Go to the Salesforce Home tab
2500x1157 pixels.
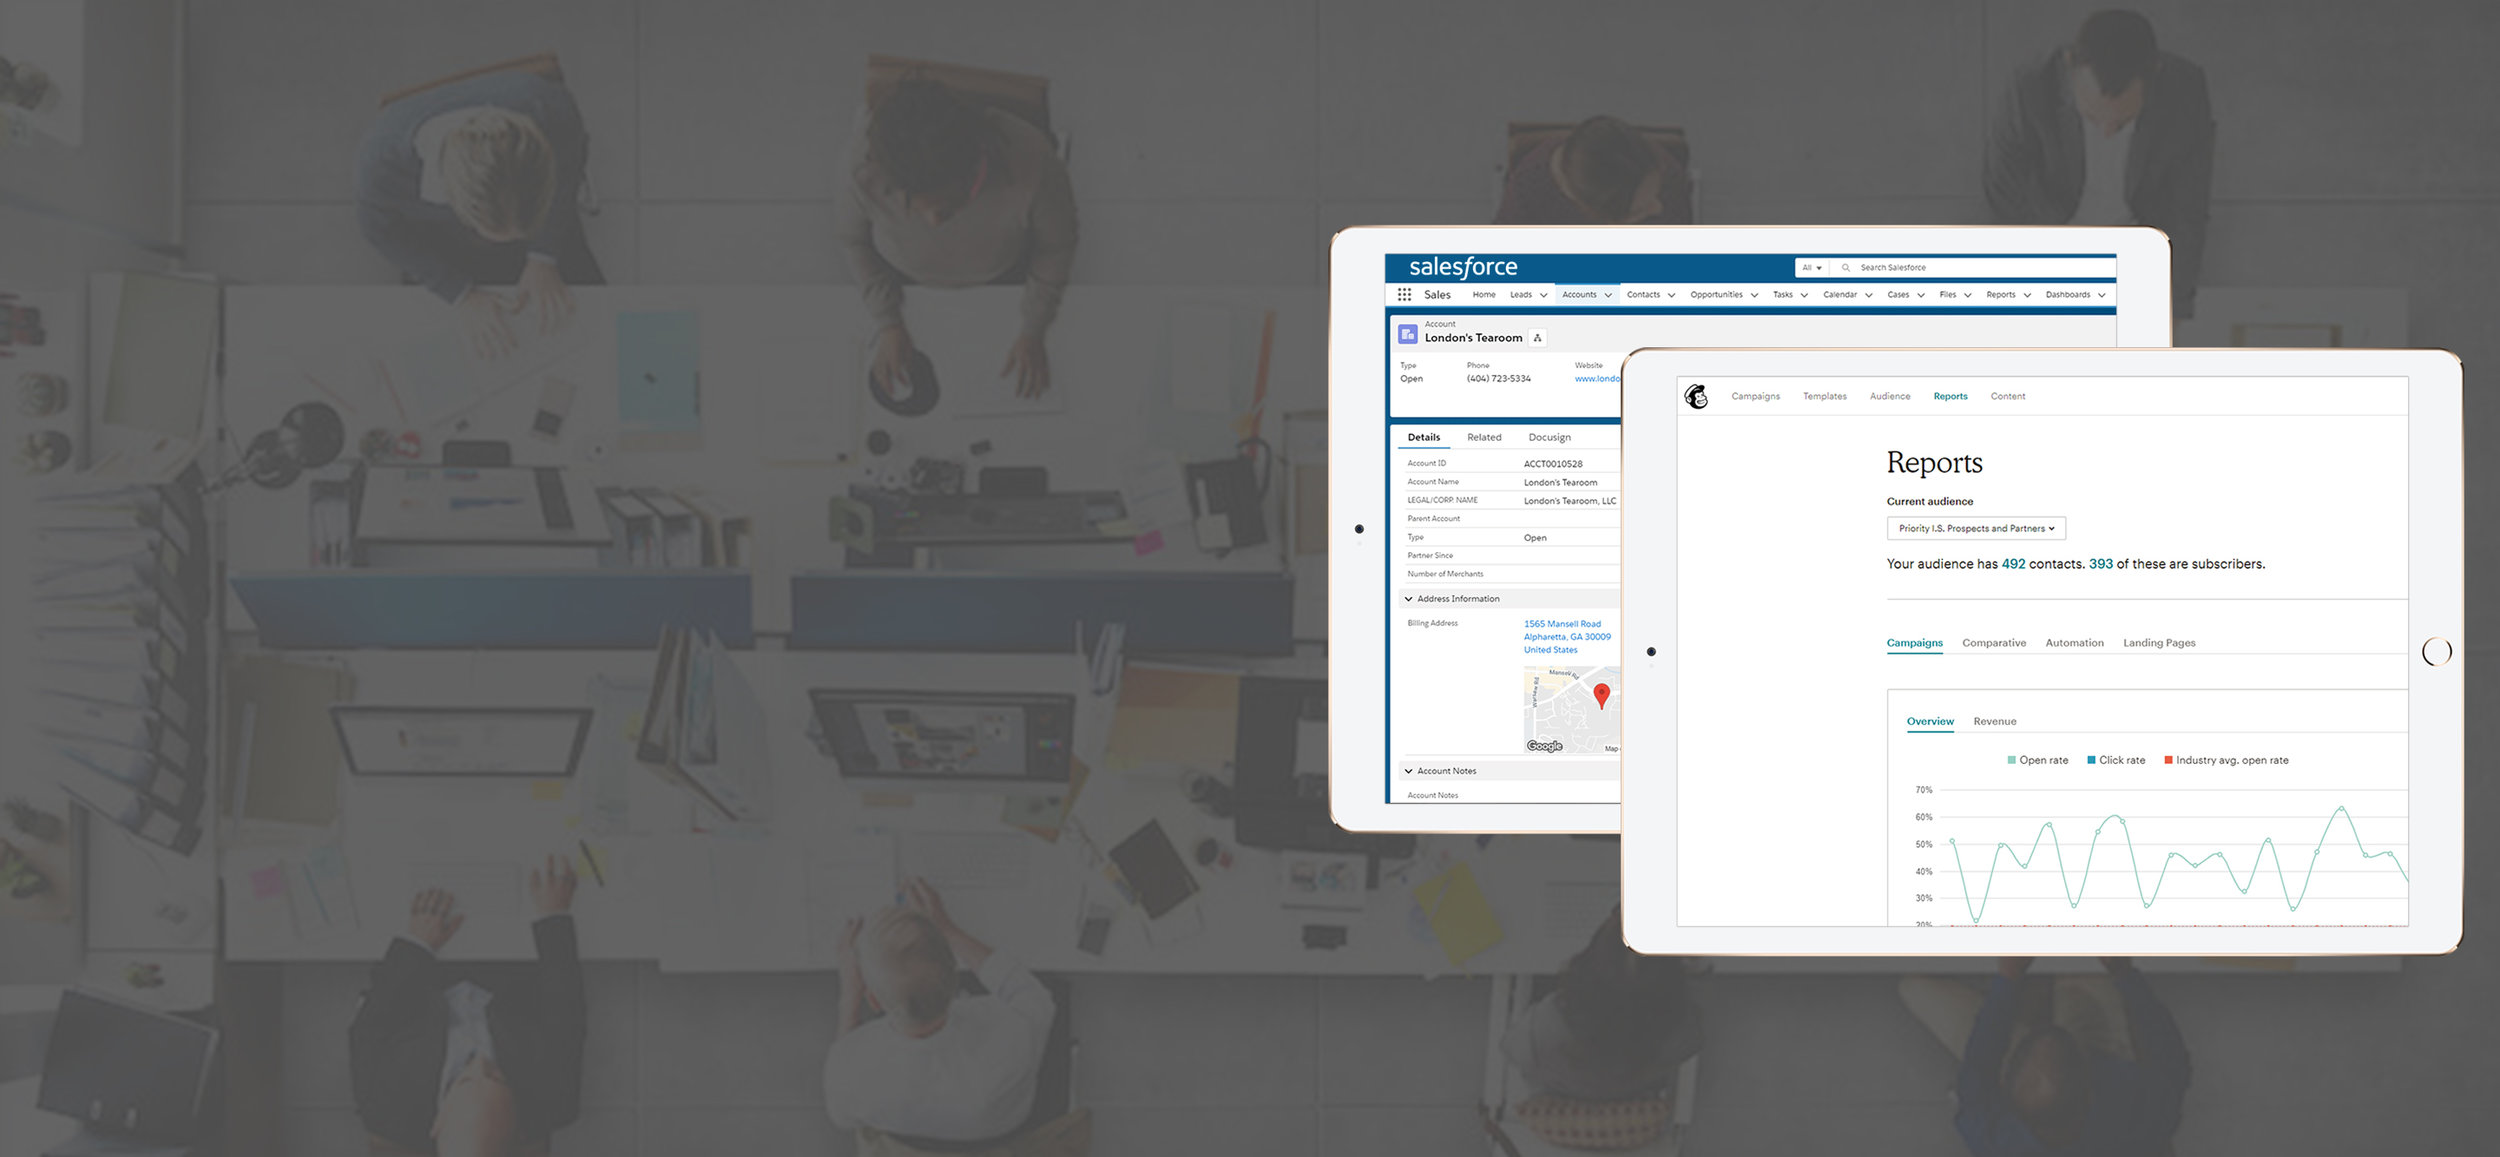[x=1484, y=295]
